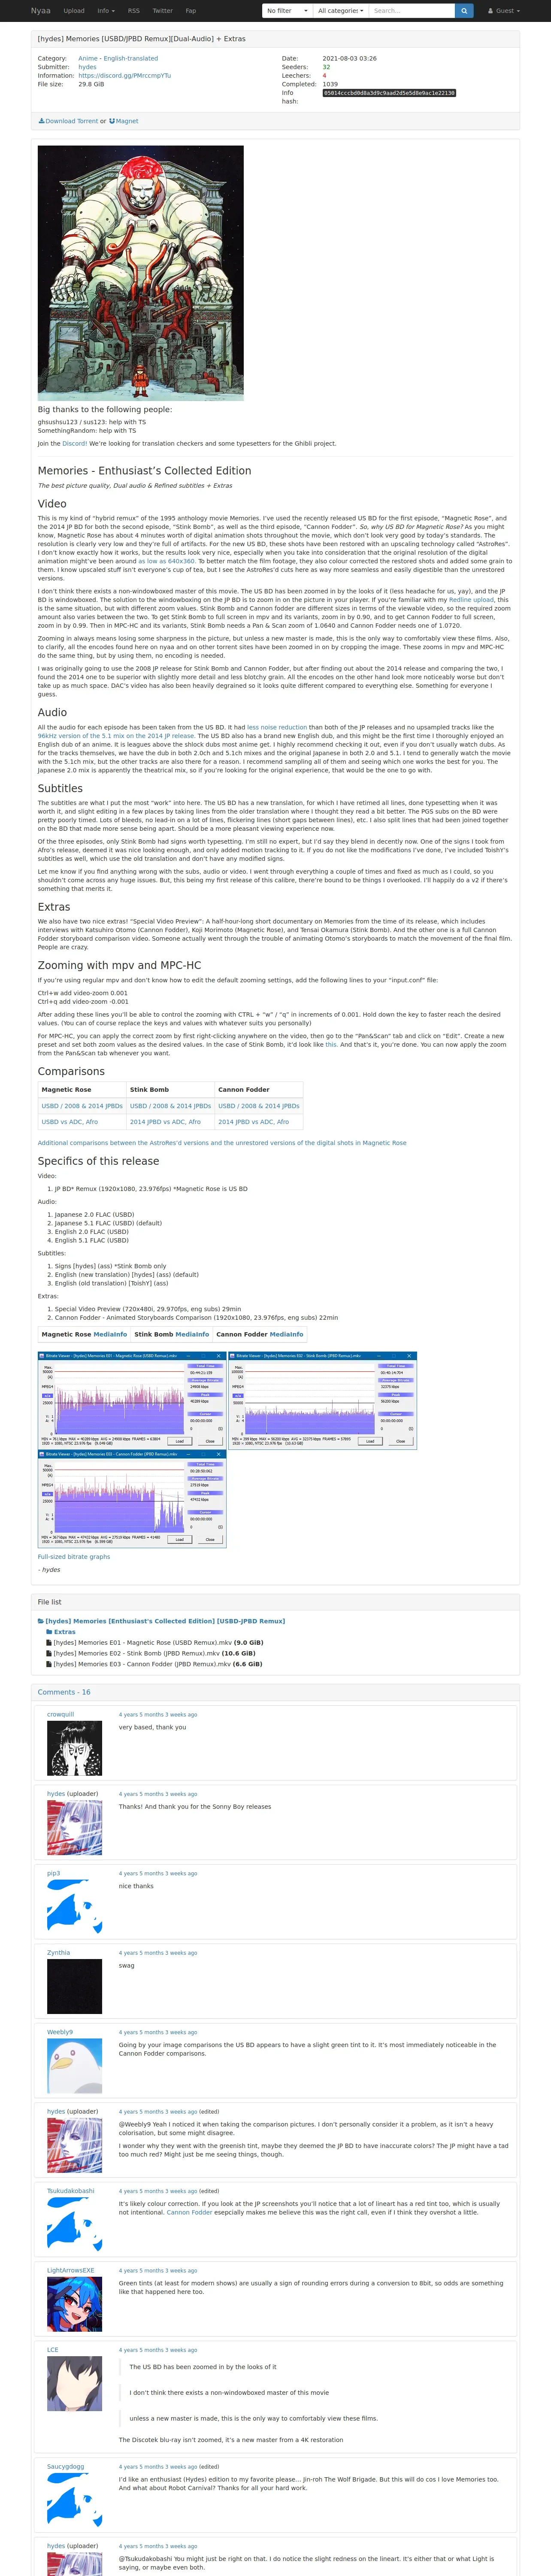Image resolution: width=551 pixels, height=2576 pixels.
Task: Click the magnifier search button
Action: (x=463, y=11)
